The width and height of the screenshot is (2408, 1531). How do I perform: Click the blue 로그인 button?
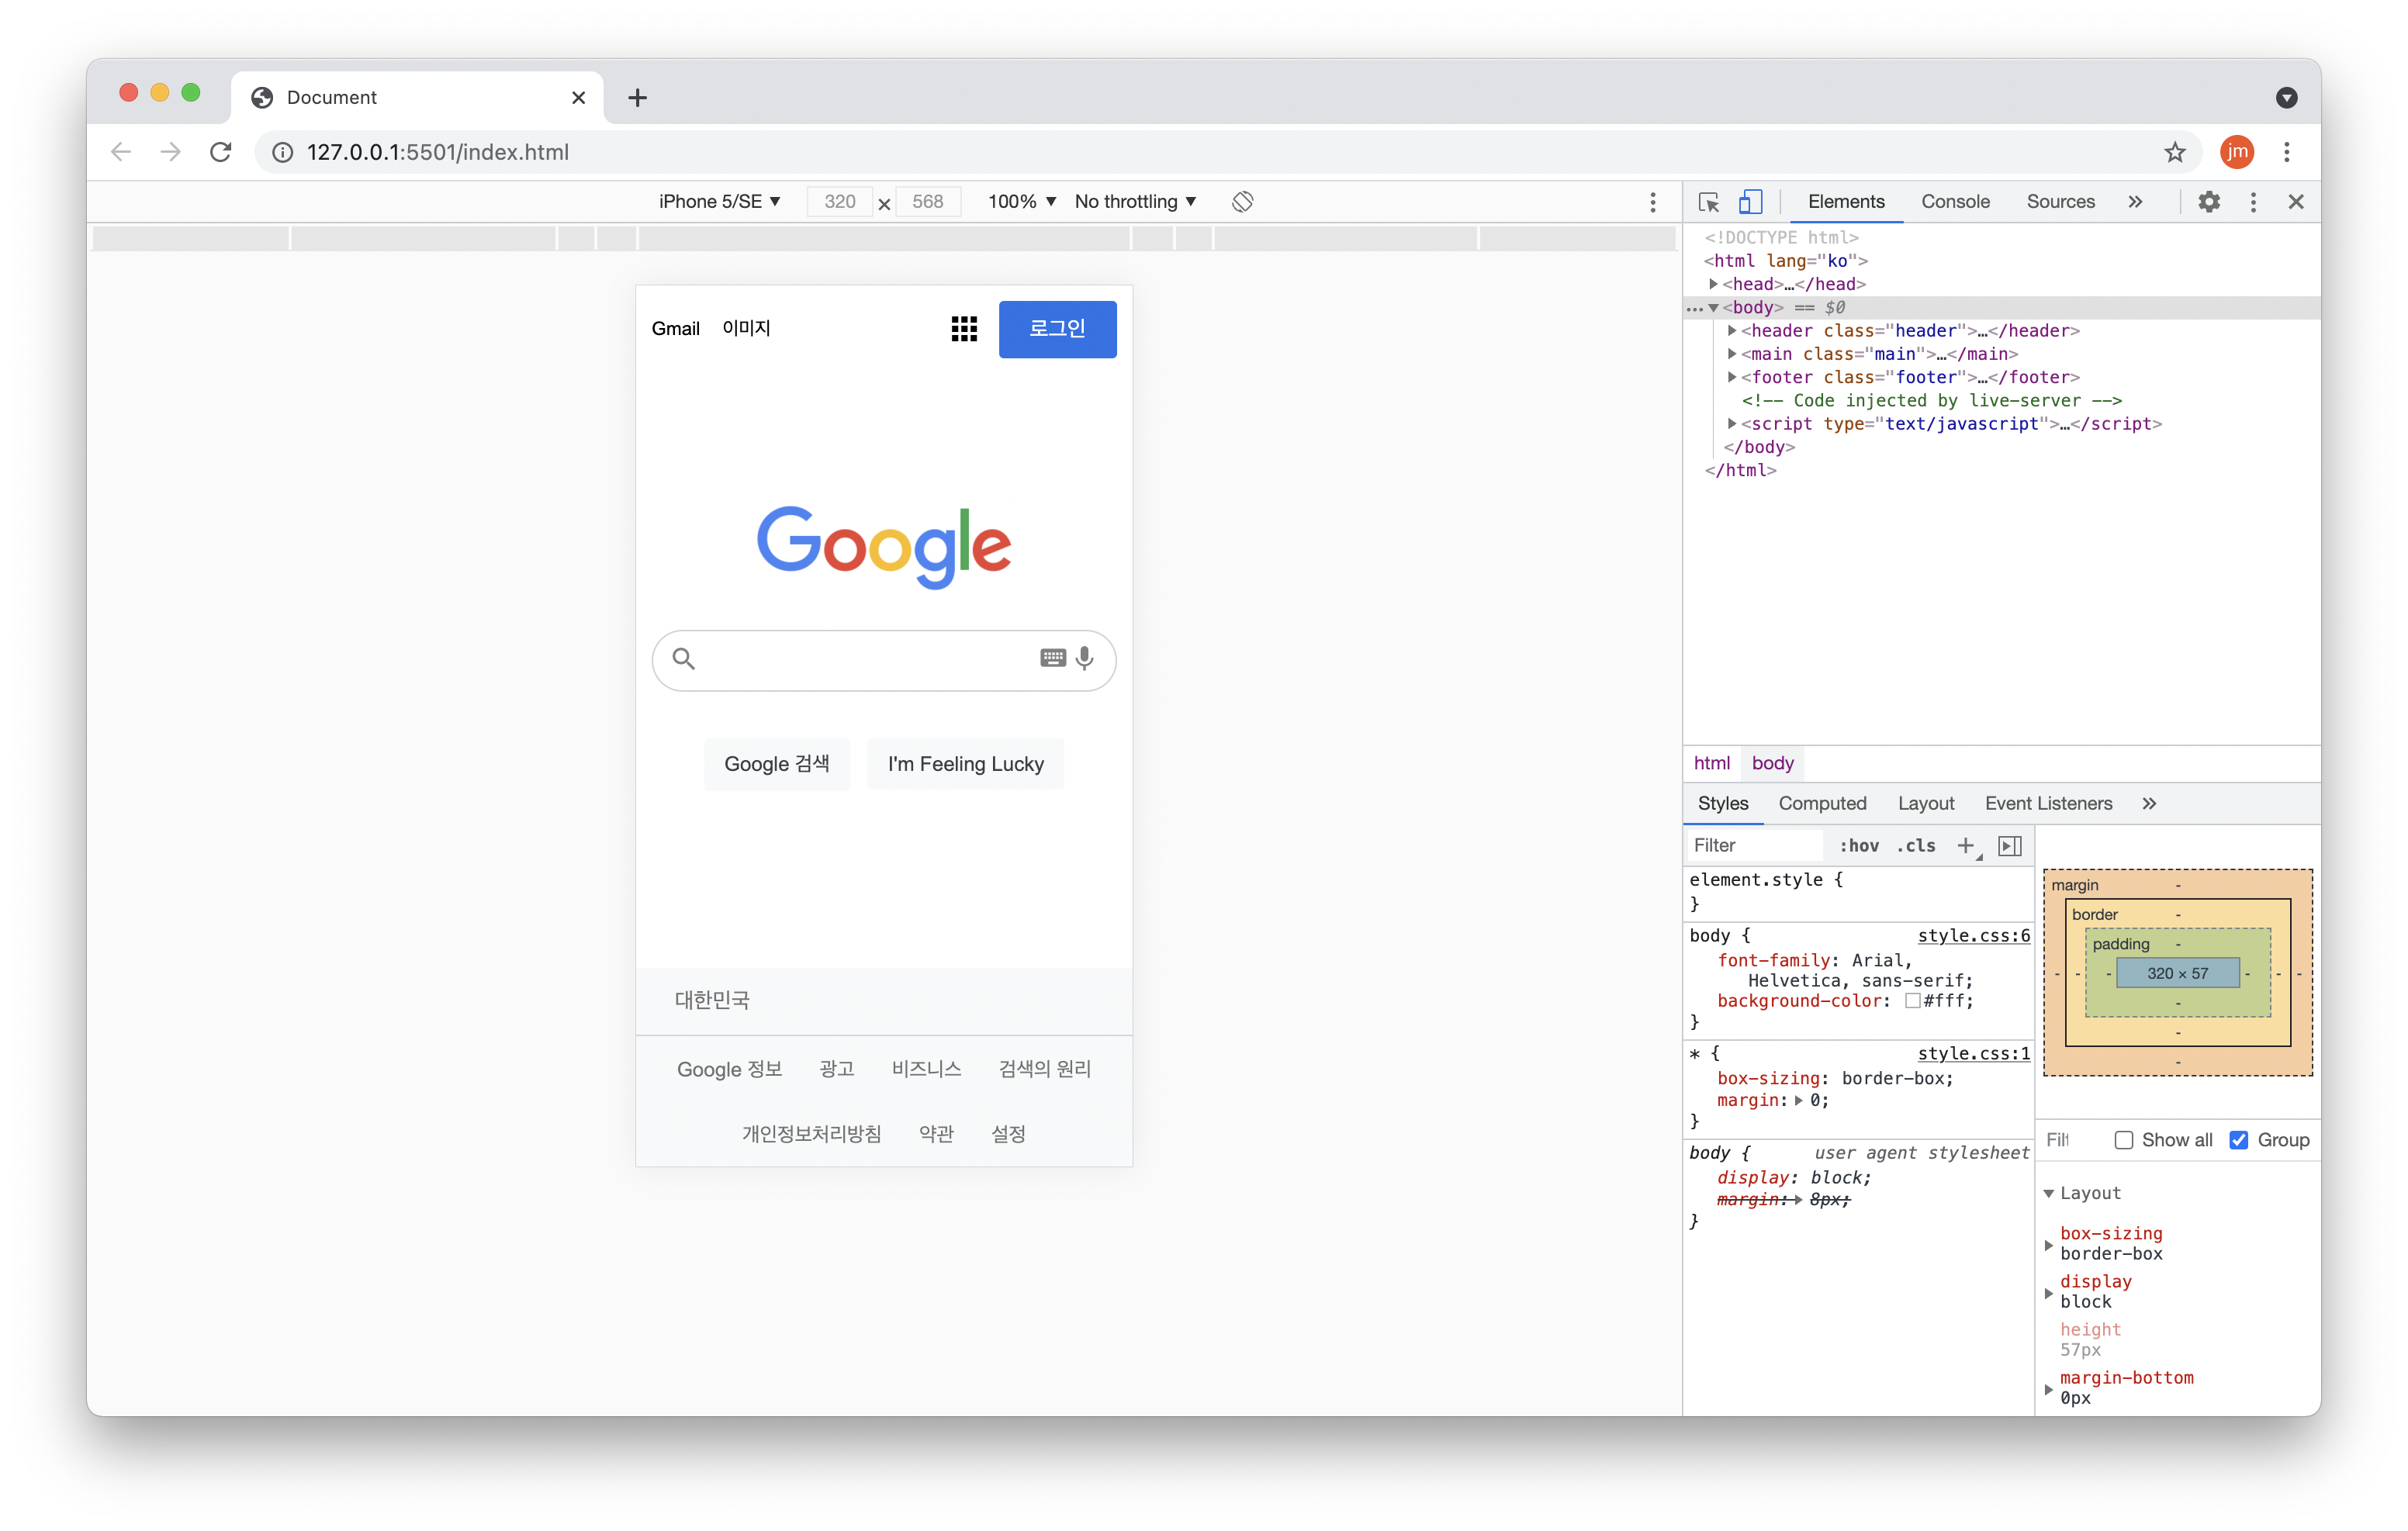tap(1057, 329)
